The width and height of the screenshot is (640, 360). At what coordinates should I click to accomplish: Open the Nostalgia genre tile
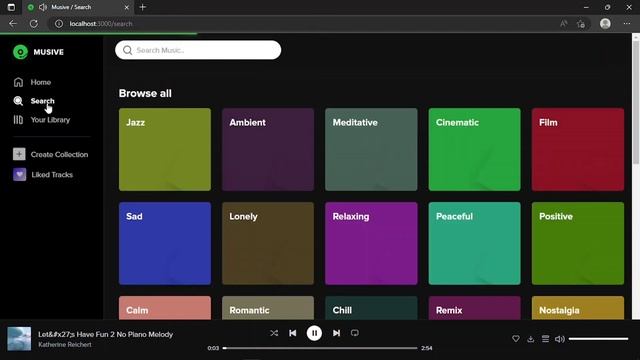[x=578, y=308]
